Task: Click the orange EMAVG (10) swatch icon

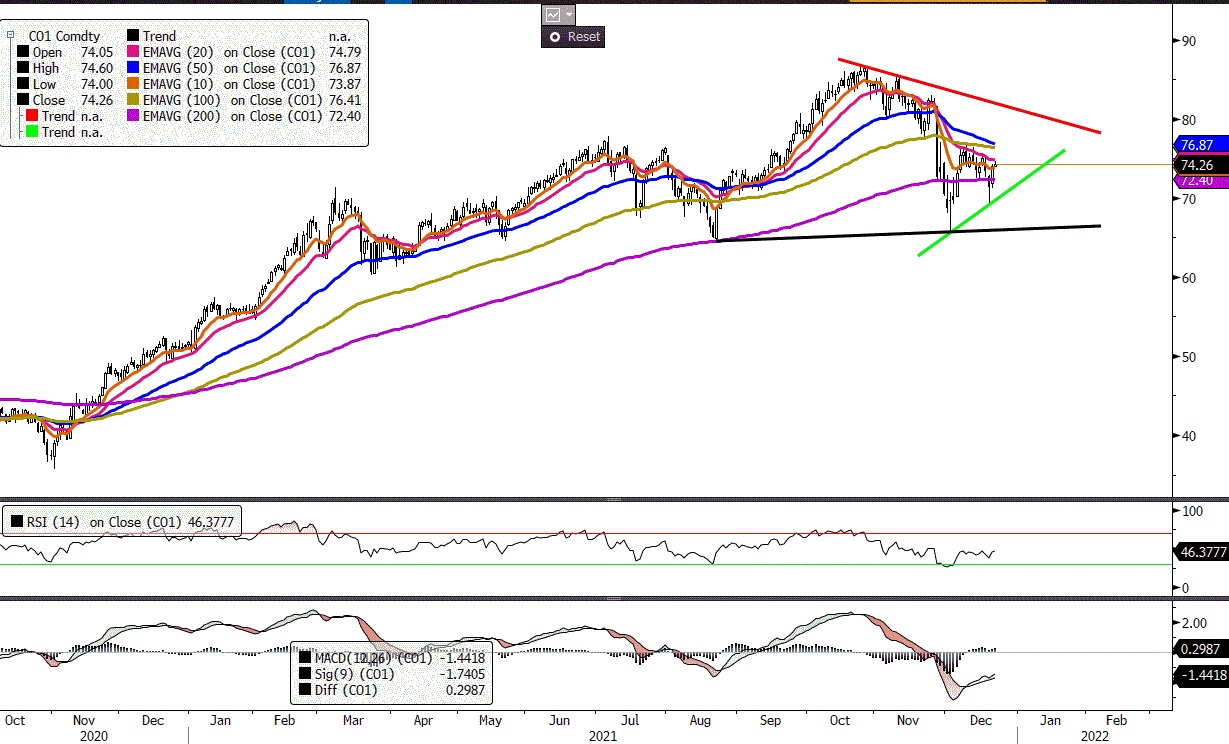Action: coord(134,84)
